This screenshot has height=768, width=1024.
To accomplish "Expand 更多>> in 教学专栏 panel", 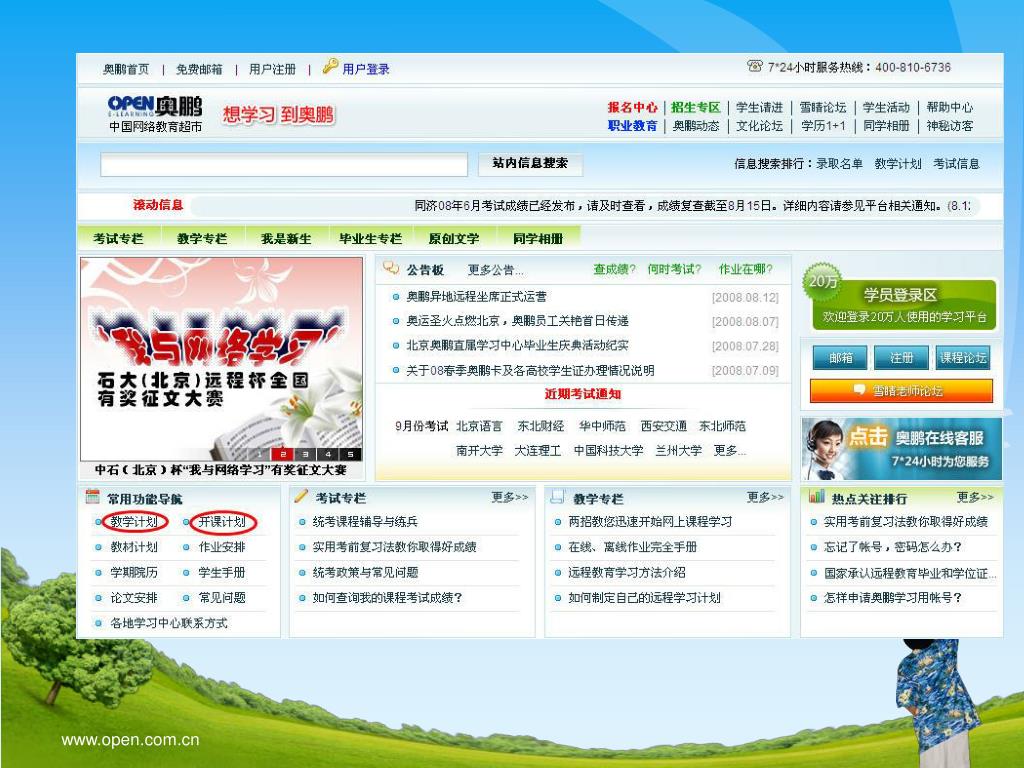I will click(765, 497).
